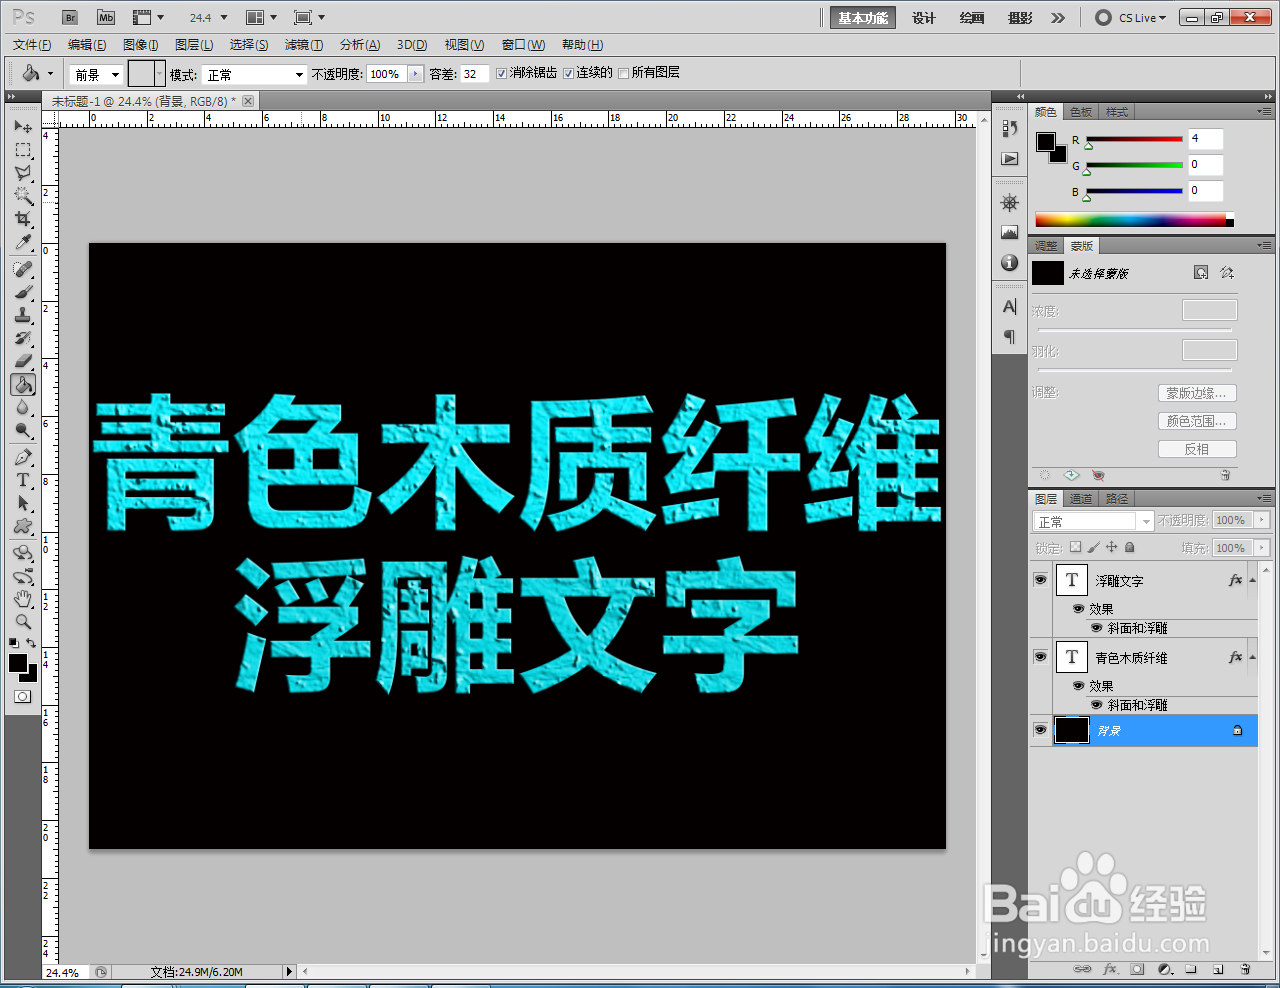Screen dimensions: 1280x988
Task: Create a new layer from the Layers panel
Action: pos(1218,969)
